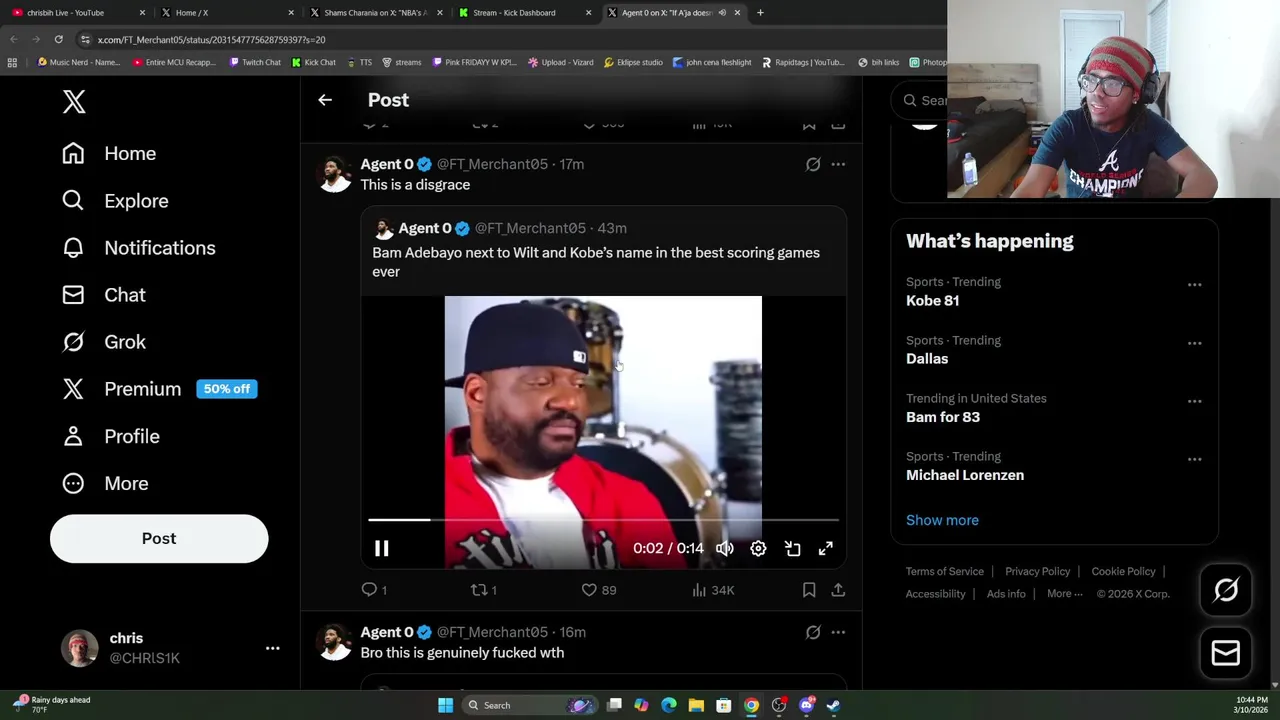Switch to Stream - Kick Dashboard tab
The image size is (1280, 720).
click(x=523, y=13)
